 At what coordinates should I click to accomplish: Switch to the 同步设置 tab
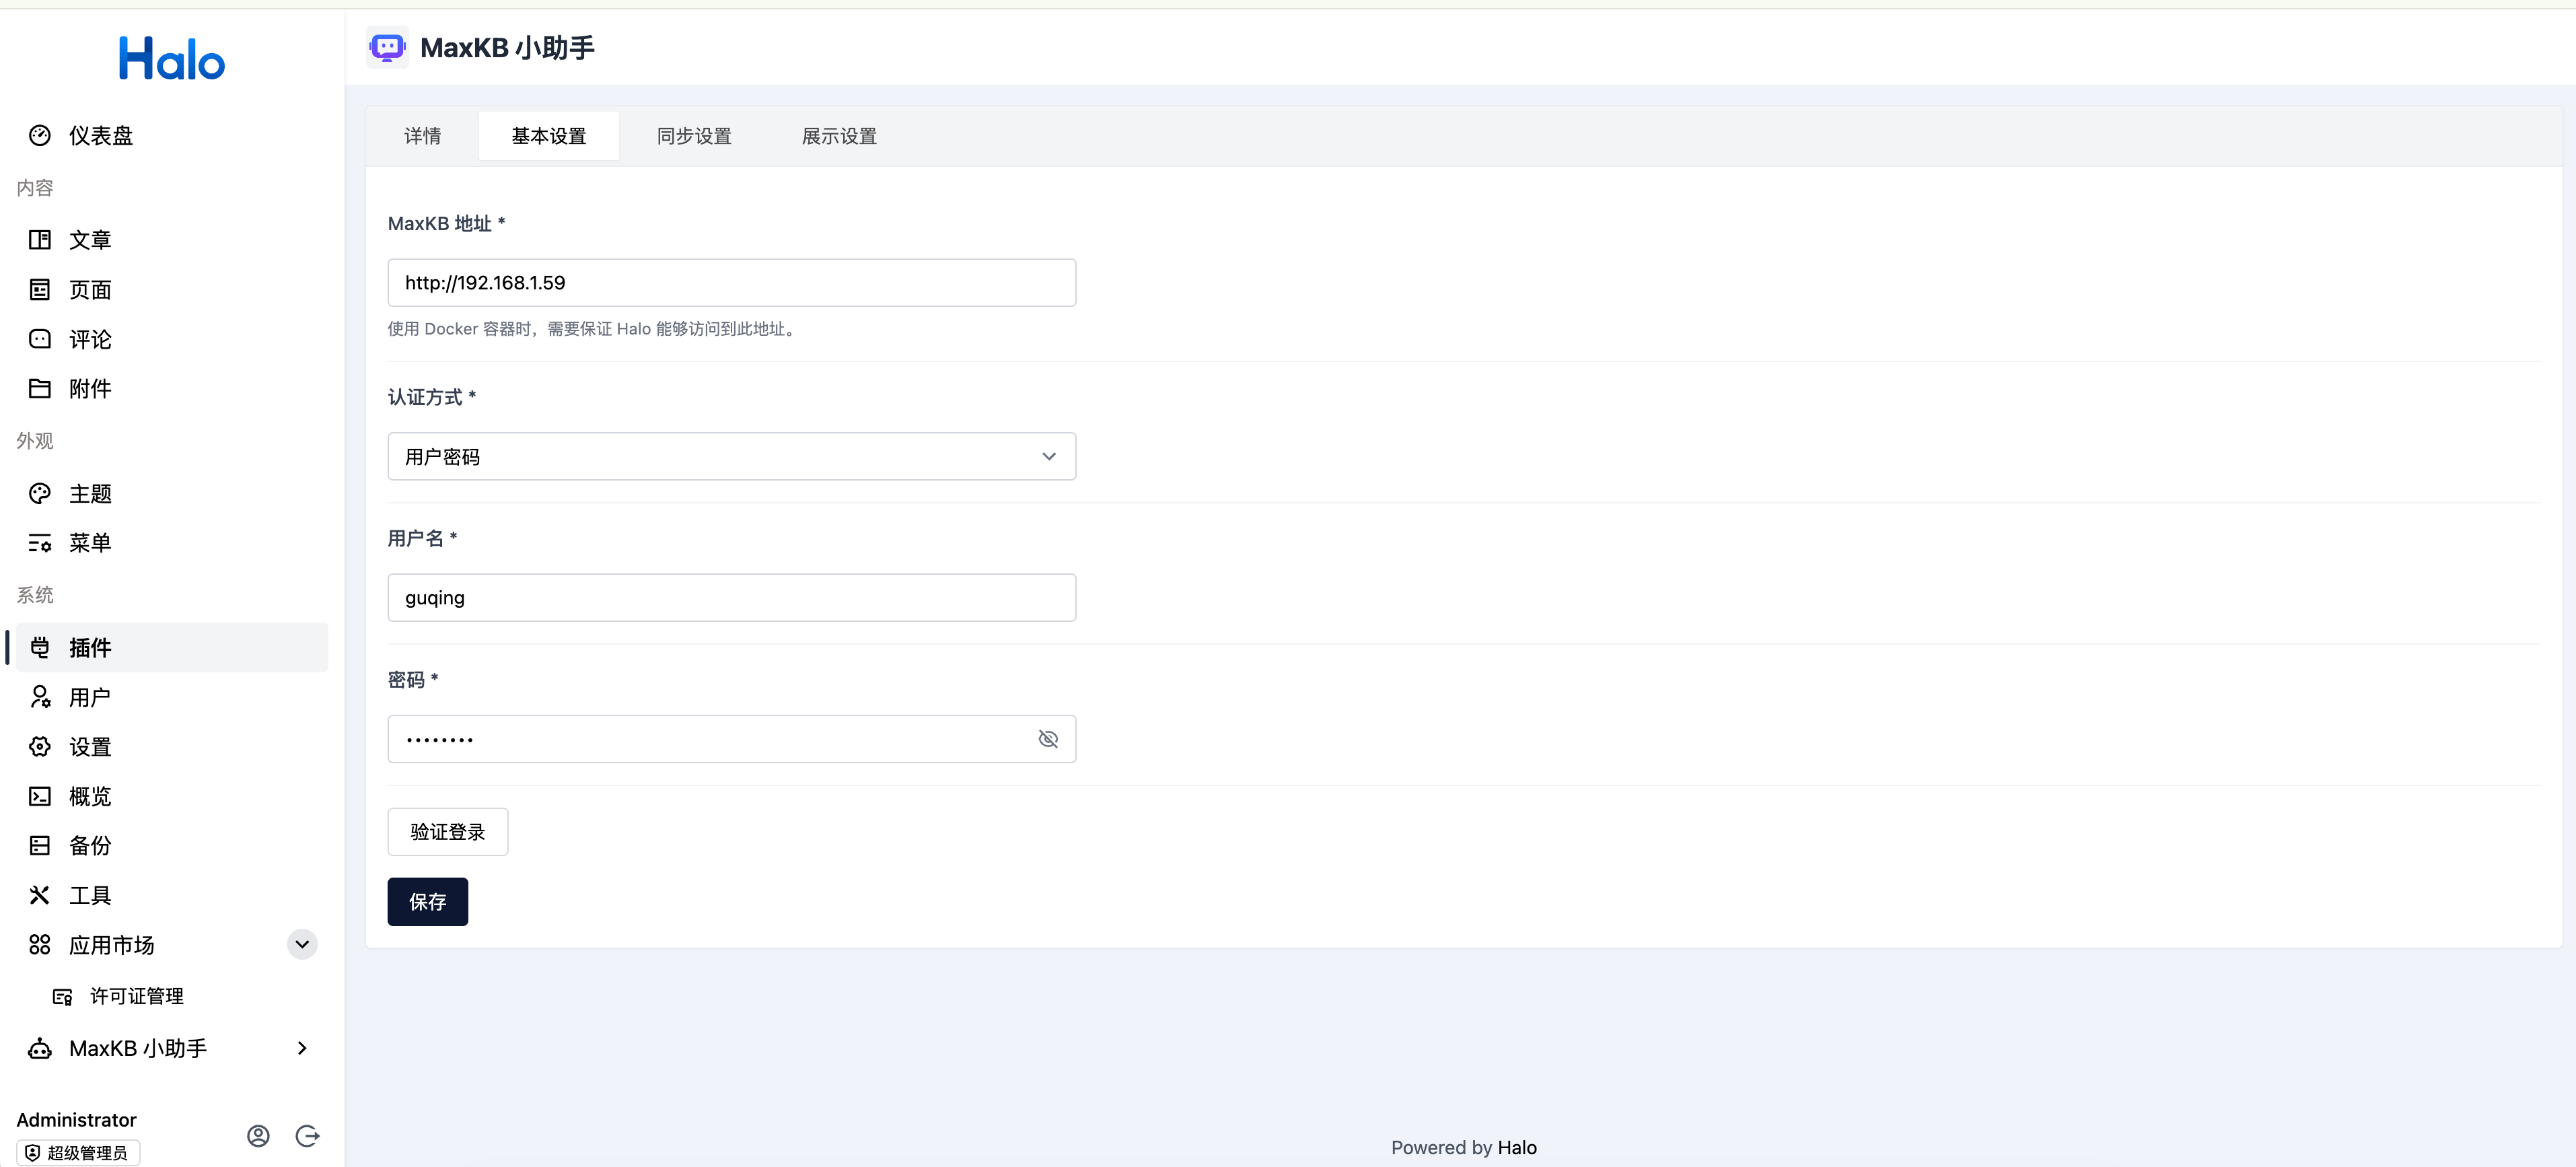(694, 136)
